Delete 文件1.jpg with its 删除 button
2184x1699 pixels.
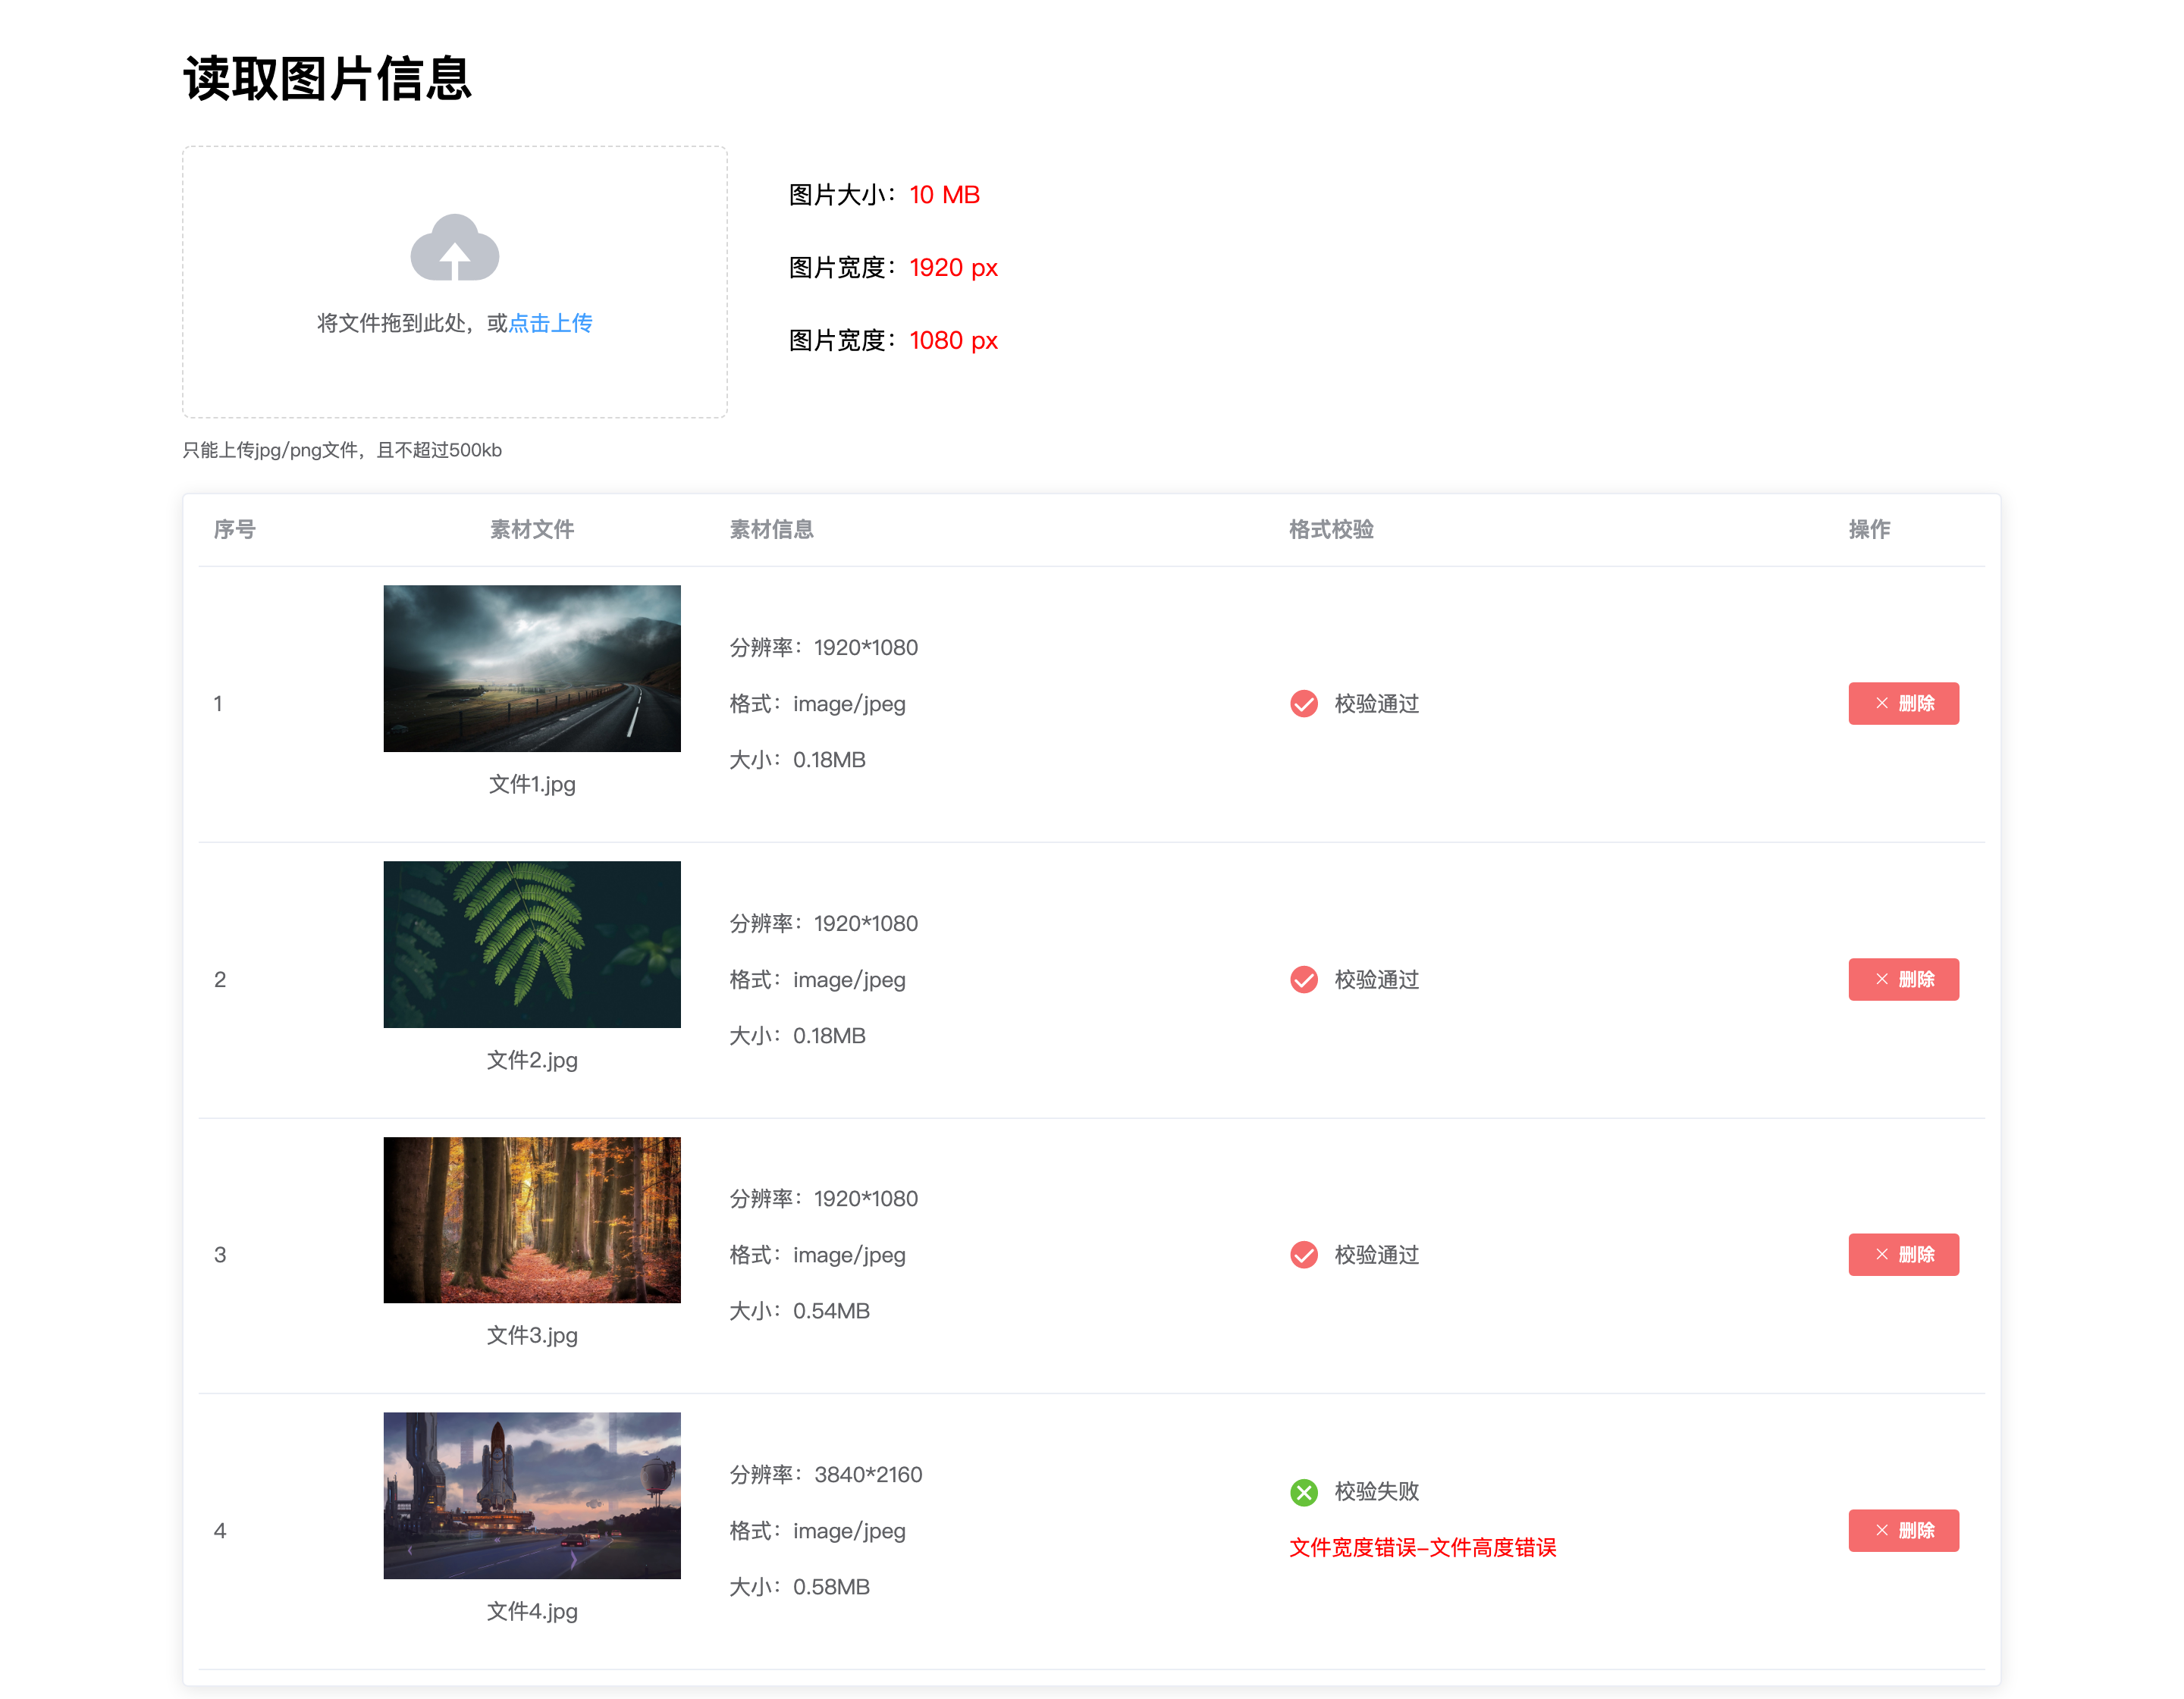pyautogui.click(x=1903, y=704)
